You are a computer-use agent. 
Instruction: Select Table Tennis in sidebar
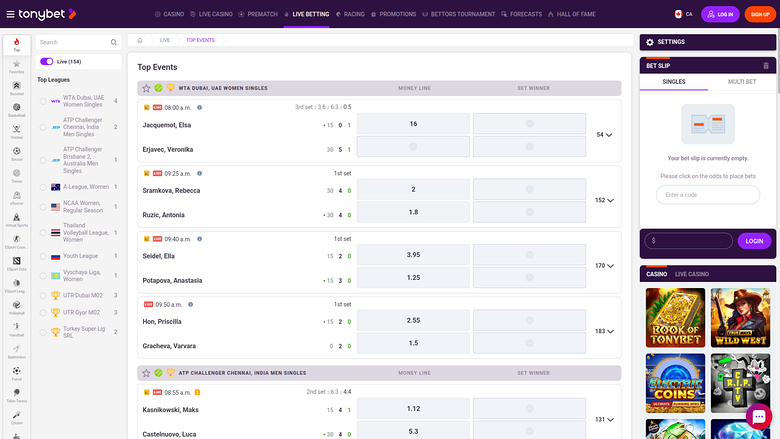[x=16, y=395]
